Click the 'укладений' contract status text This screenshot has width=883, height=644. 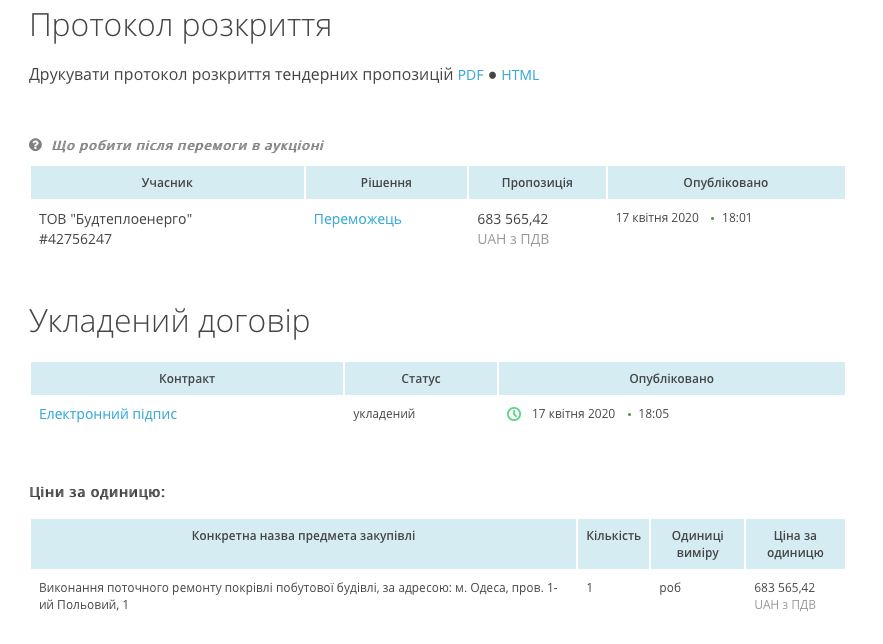(384, 414)
